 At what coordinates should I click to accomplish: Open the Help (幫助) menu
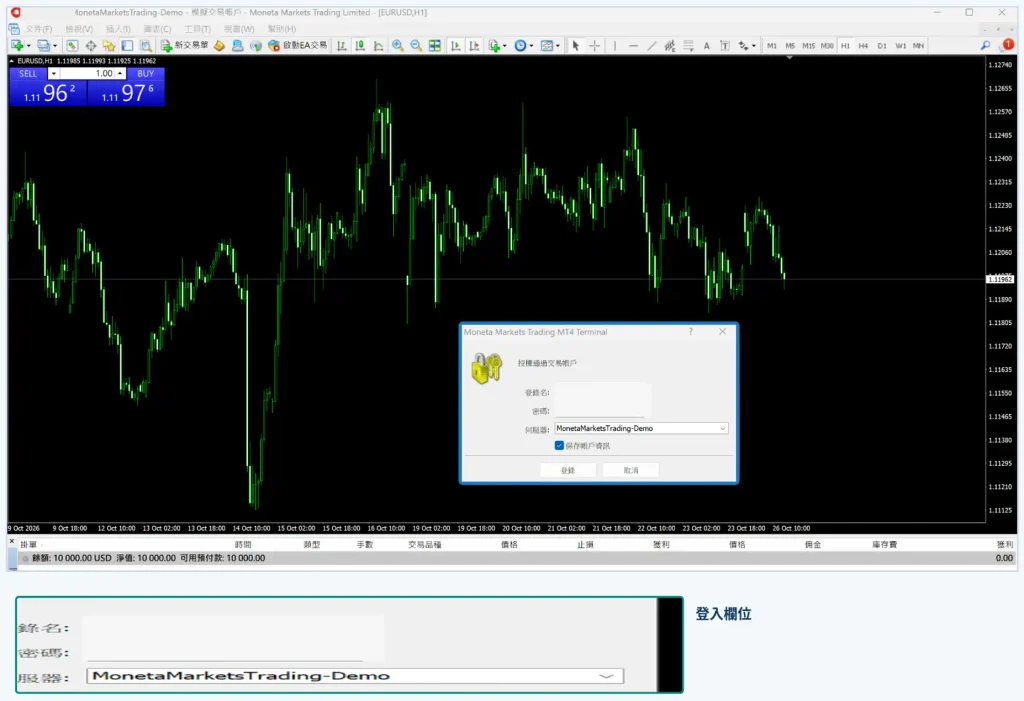[281, 29]
